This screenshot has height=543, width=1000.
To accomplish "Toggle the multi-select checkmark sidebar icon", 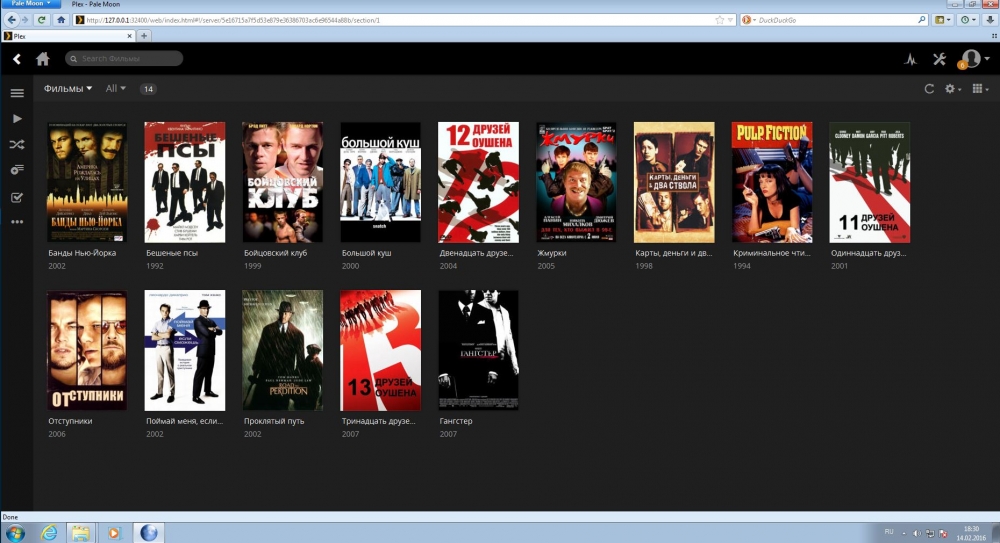I will (x=17, y=197).
